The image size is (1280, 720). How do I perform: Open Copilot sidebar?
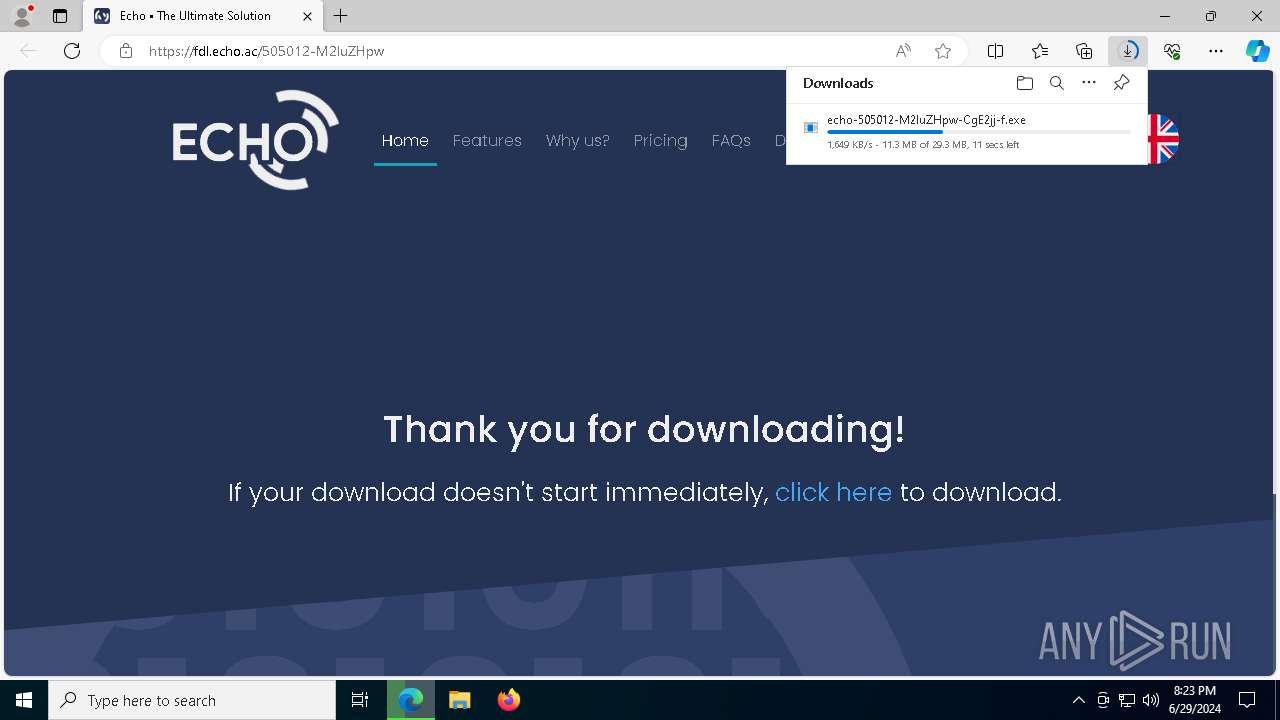coord(1258,51)
